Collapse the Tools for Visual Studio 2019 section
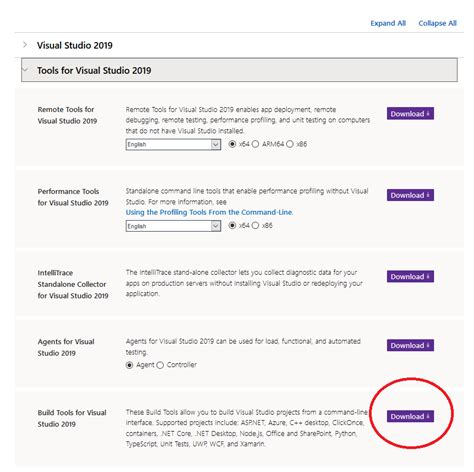The image size is (474, 472). point(239,70)
